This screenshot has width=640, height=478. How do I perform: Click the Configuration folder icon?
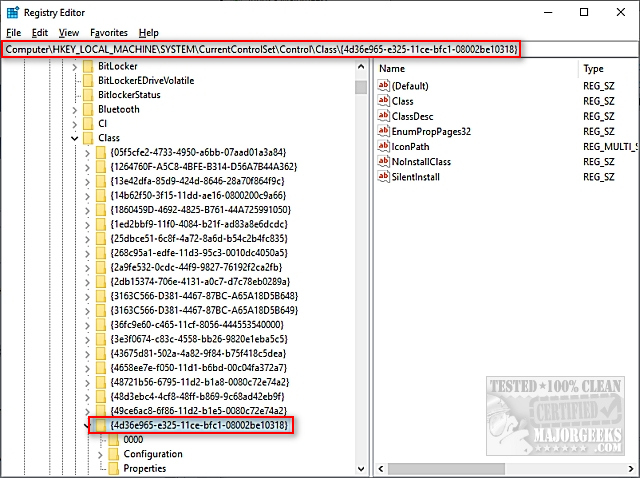(x=113, y=454)
